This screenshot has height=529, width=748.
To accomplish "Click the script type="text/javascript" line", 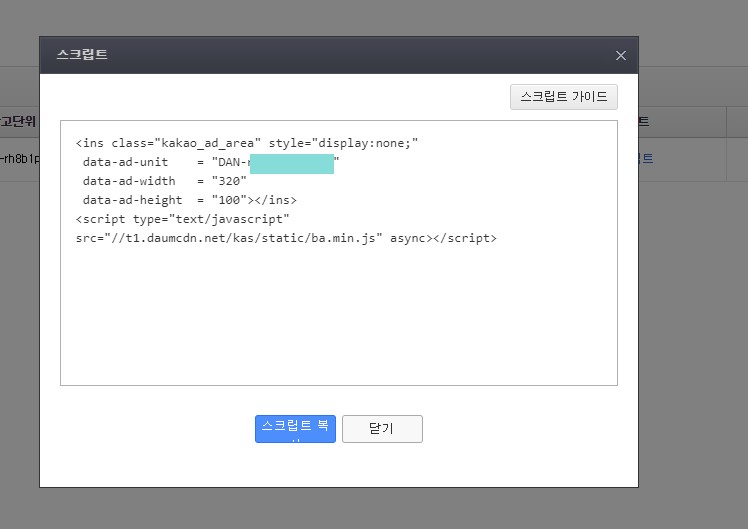I will tap(182, 219).
